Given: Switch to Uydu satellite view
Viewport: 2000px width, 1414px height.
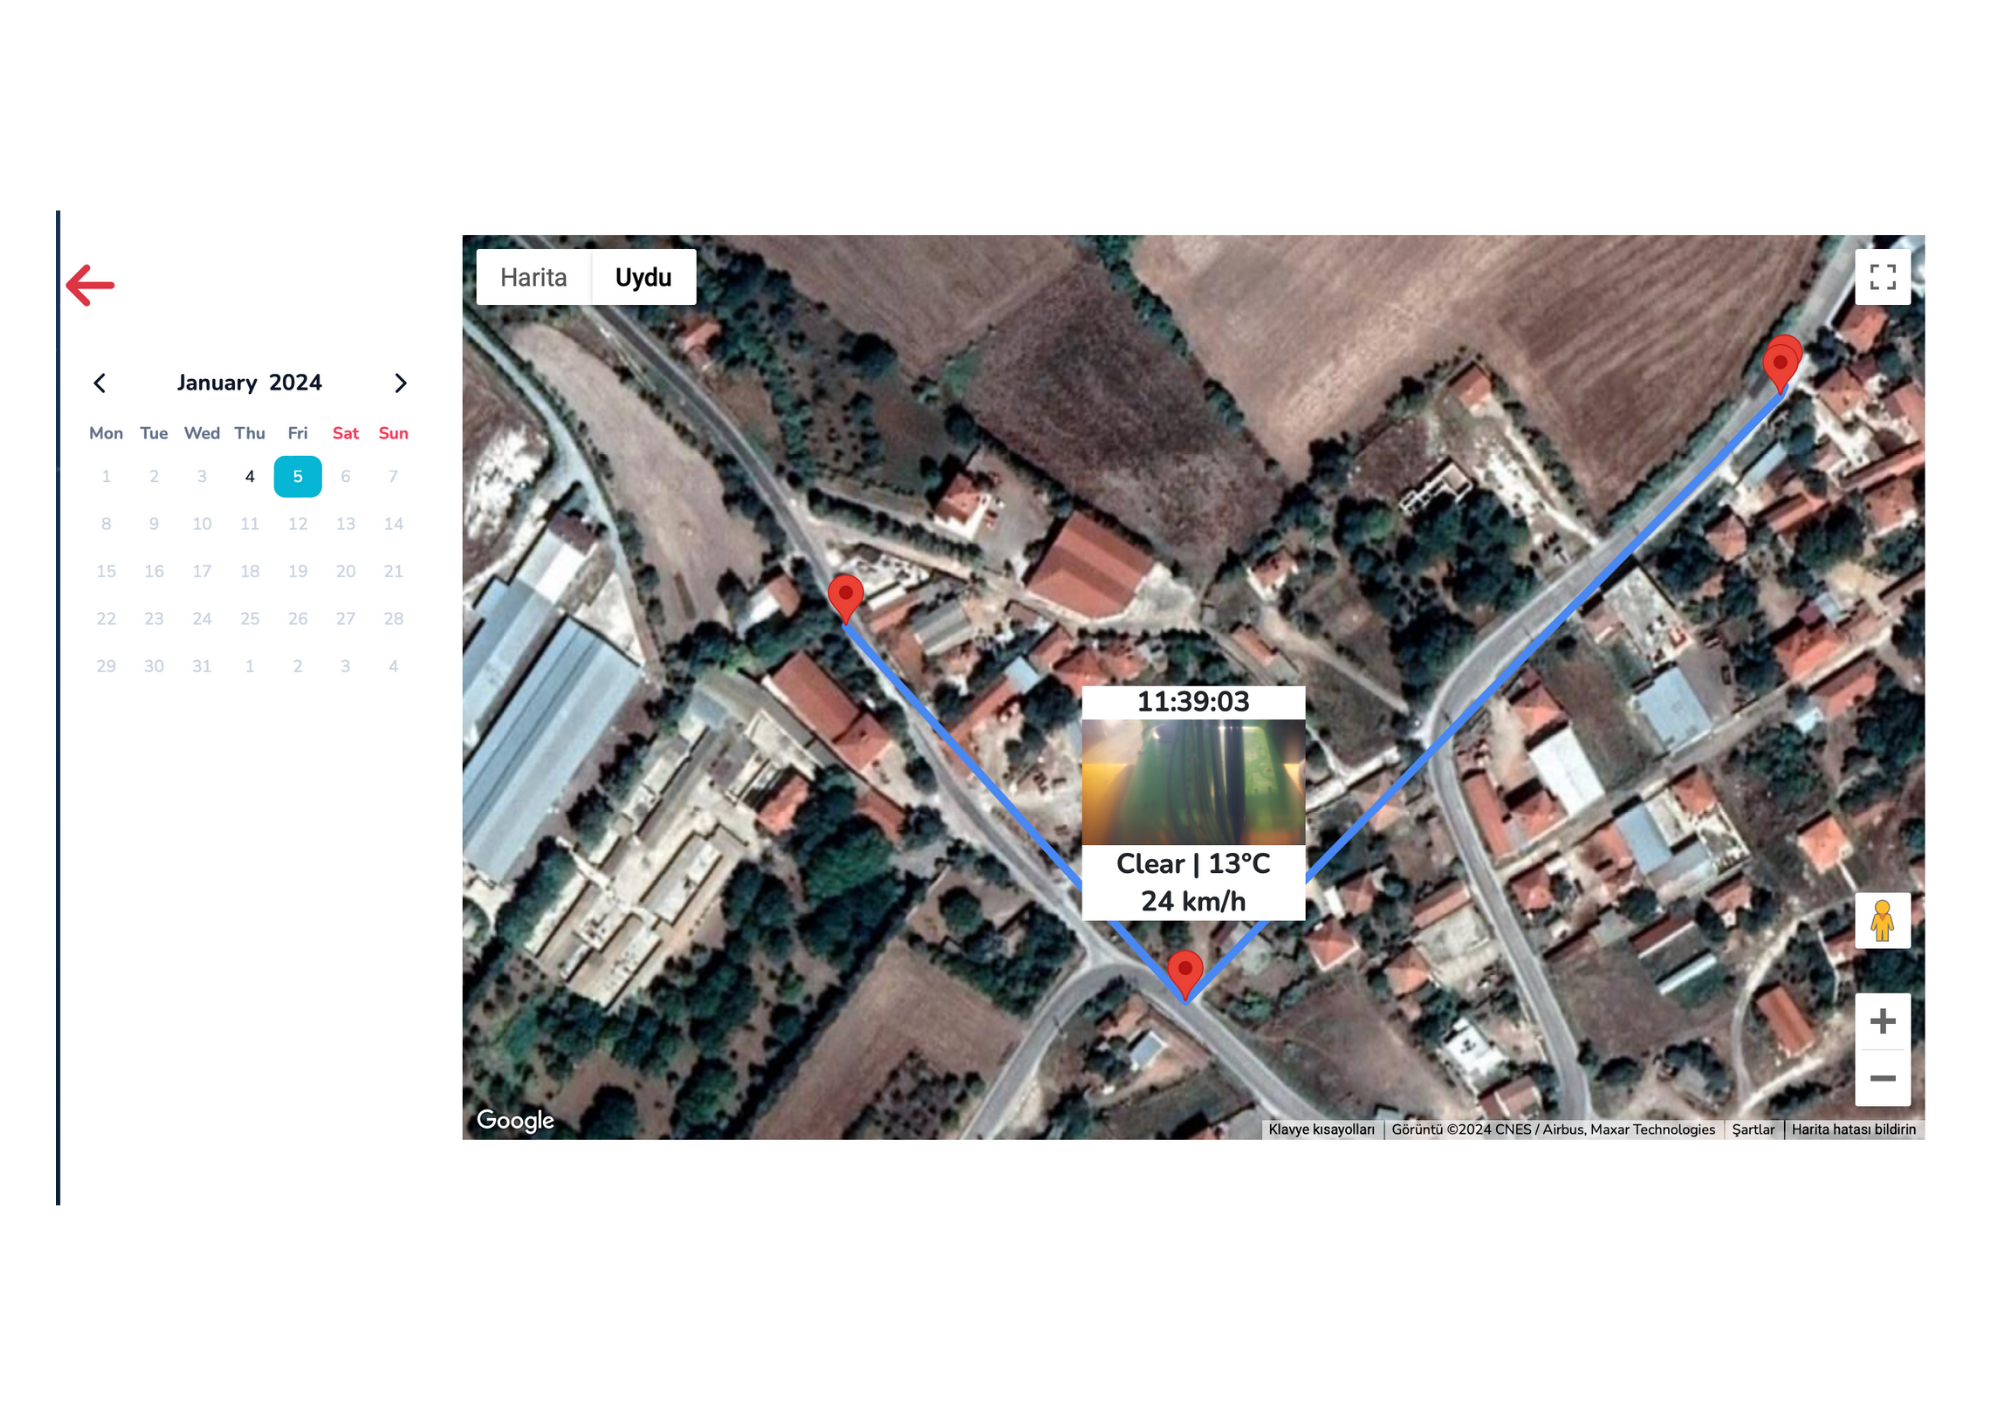Looking at the screenshot, I should point(643,277).
